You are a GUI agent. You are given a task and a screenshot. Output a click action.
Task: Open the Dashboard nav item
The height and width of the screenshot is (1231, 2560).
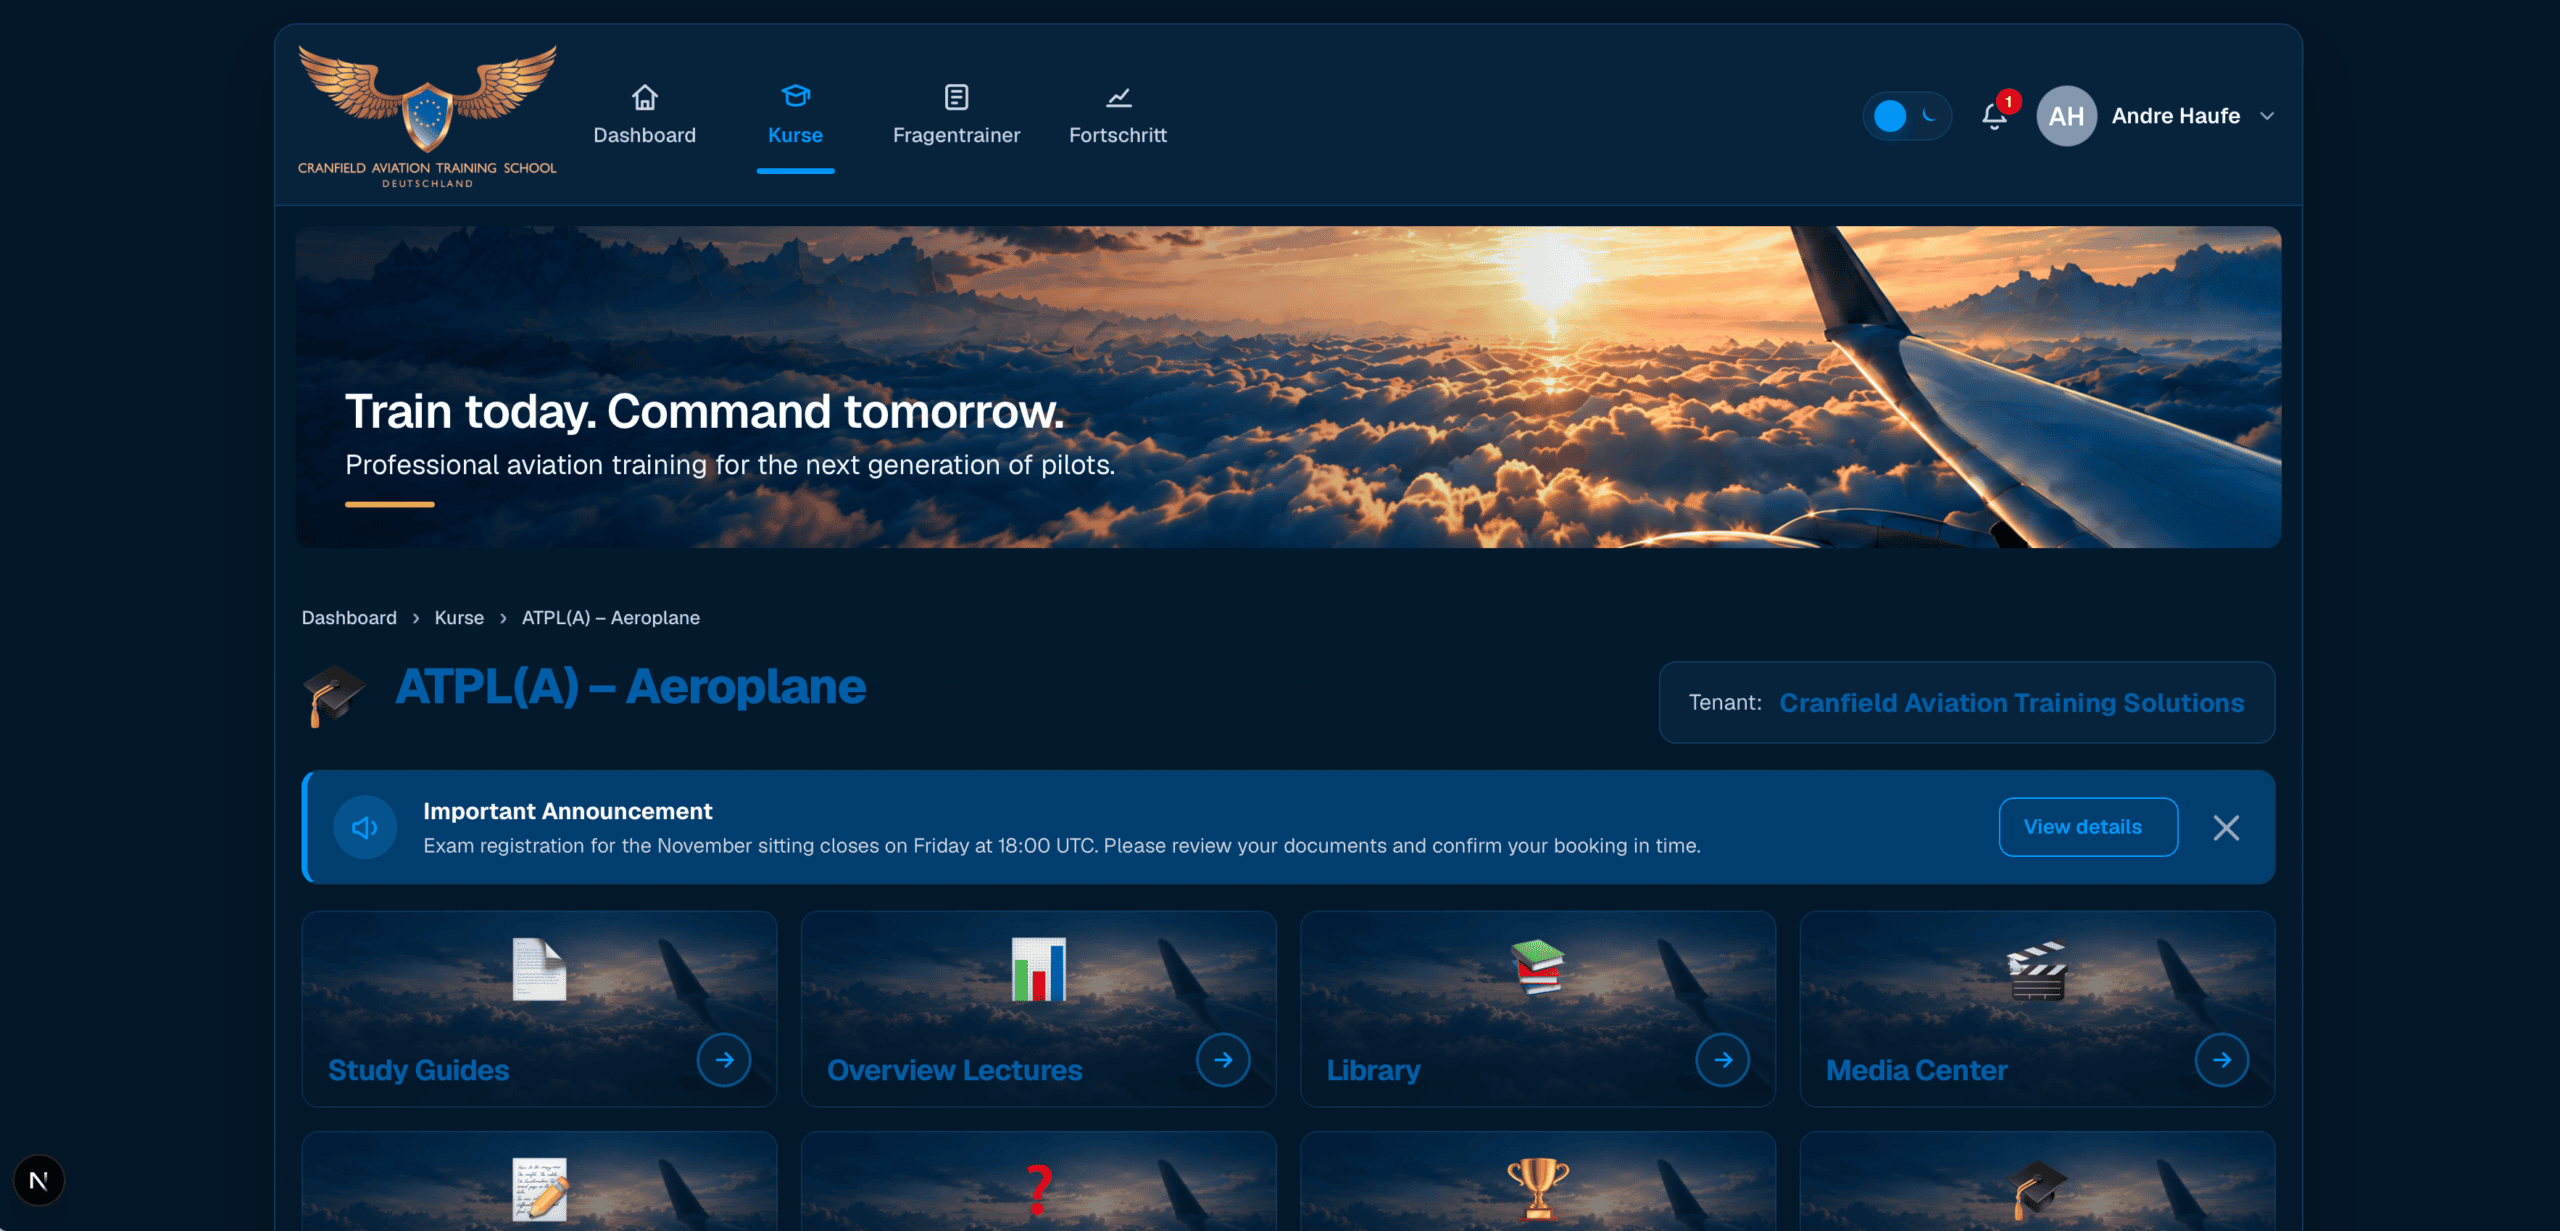[644, 115]
